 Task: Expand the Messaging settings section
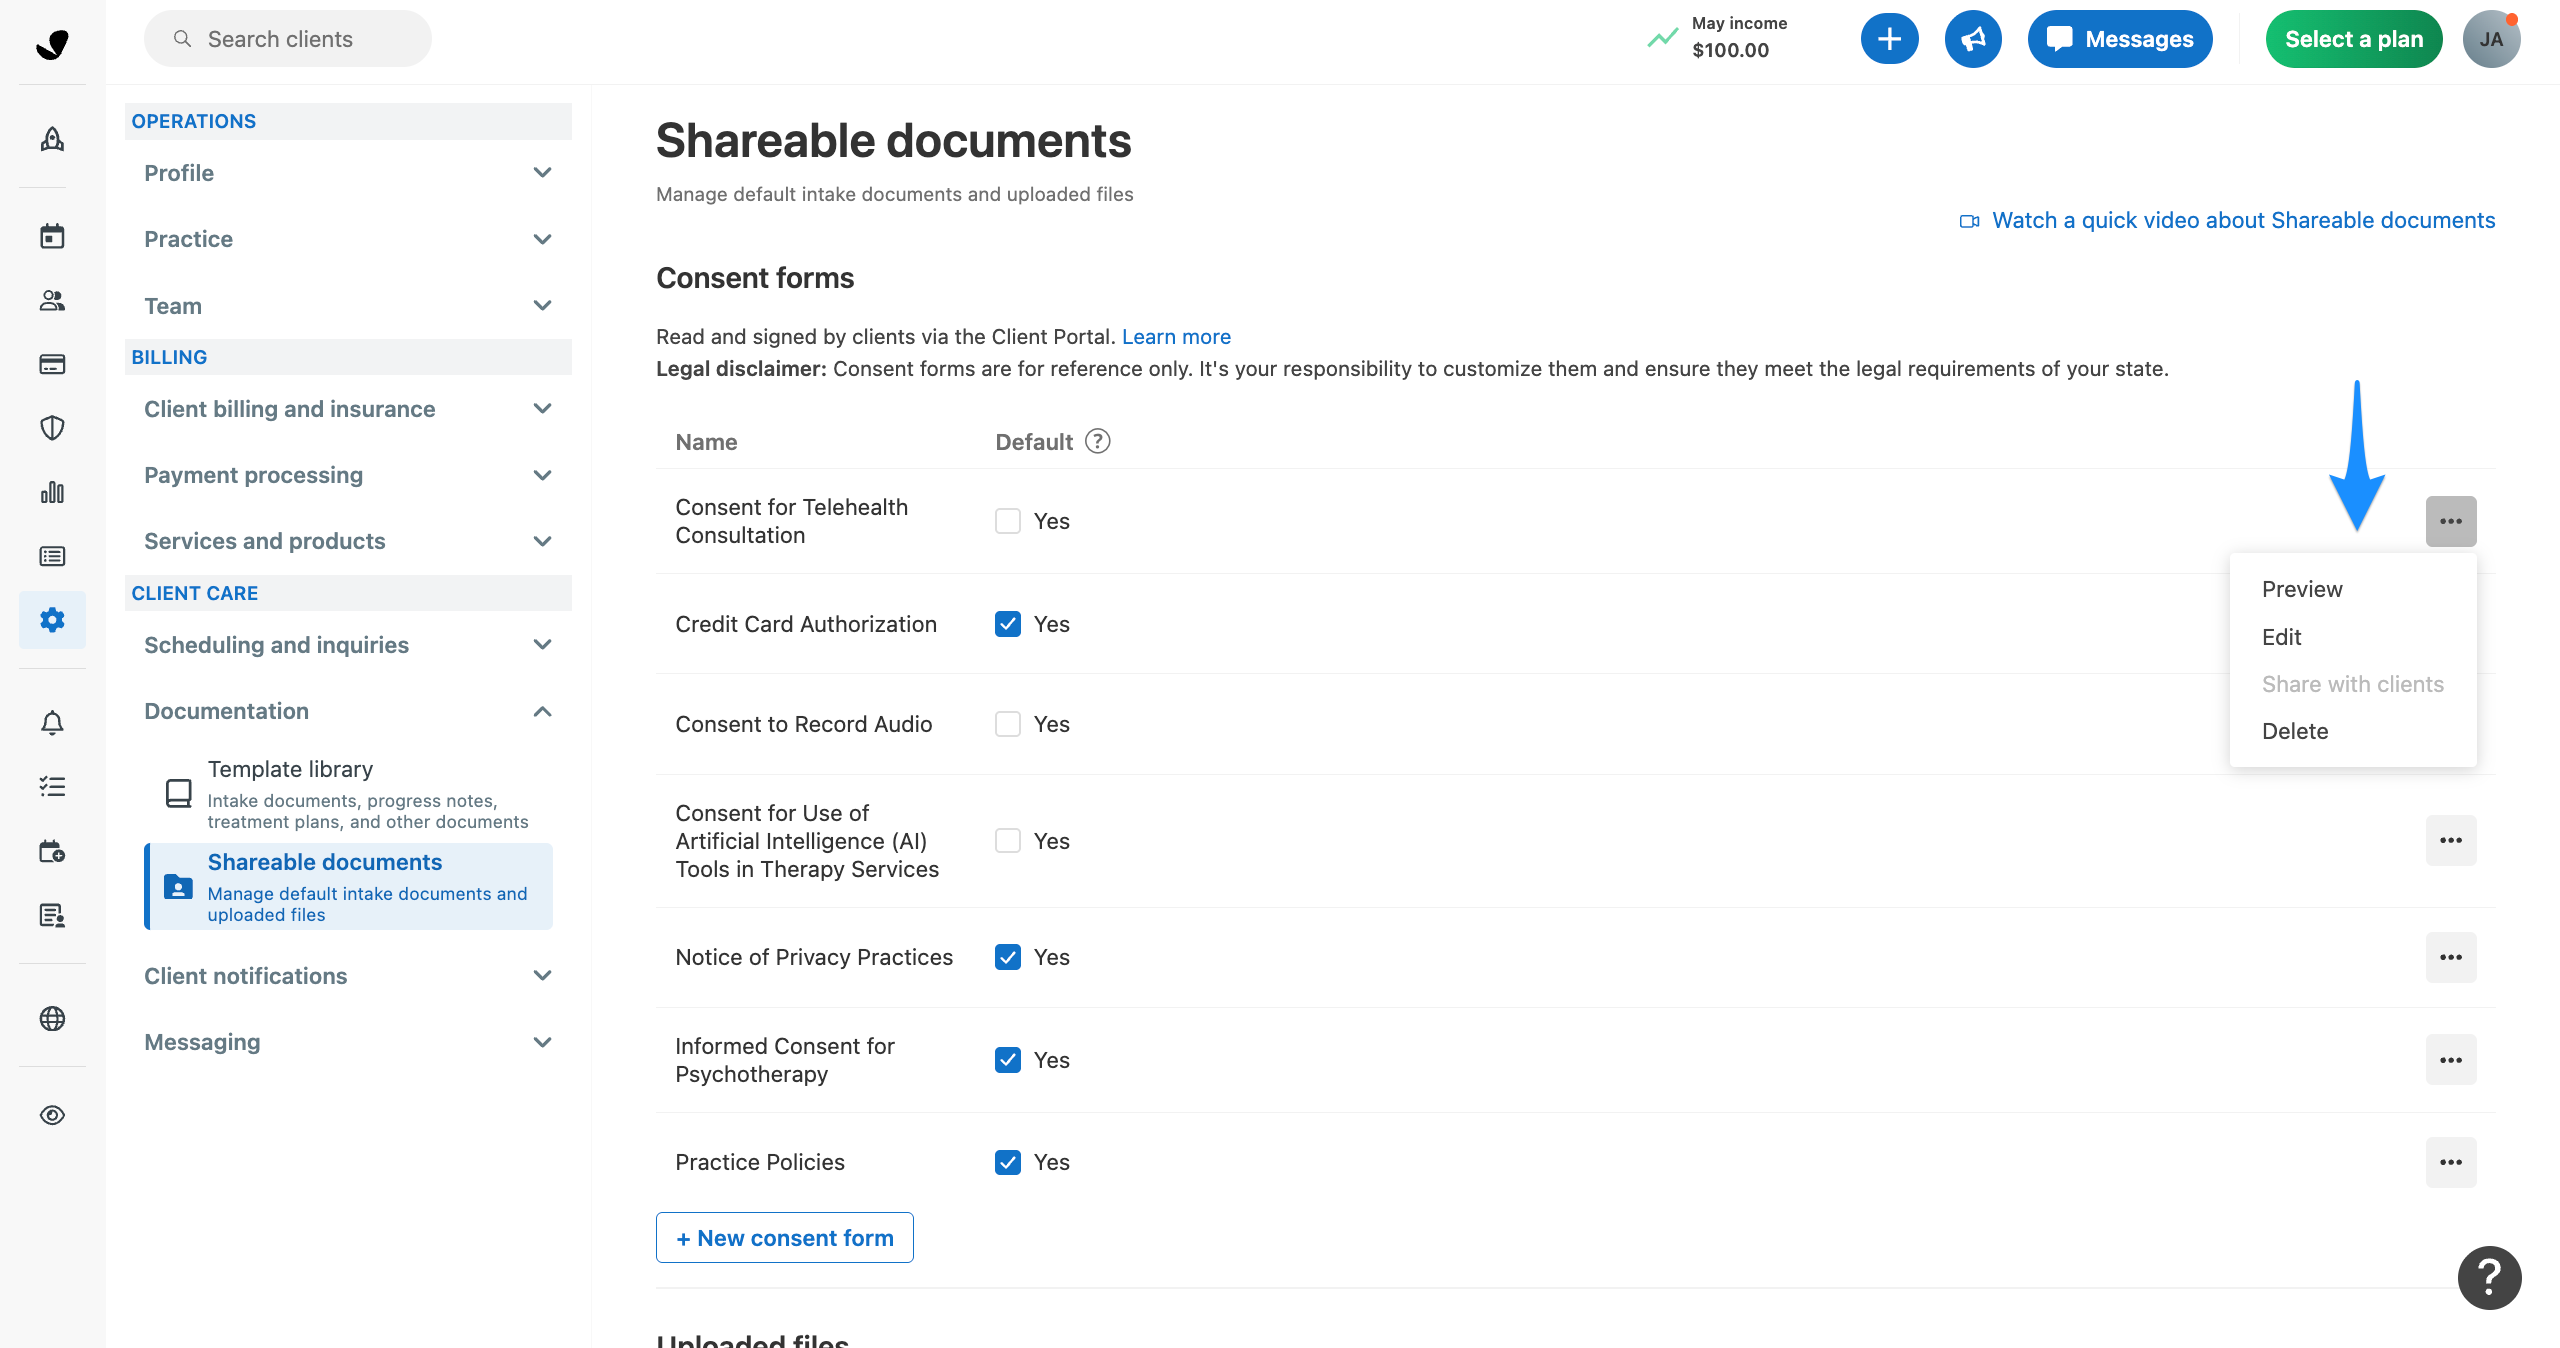coord(348,1042)
